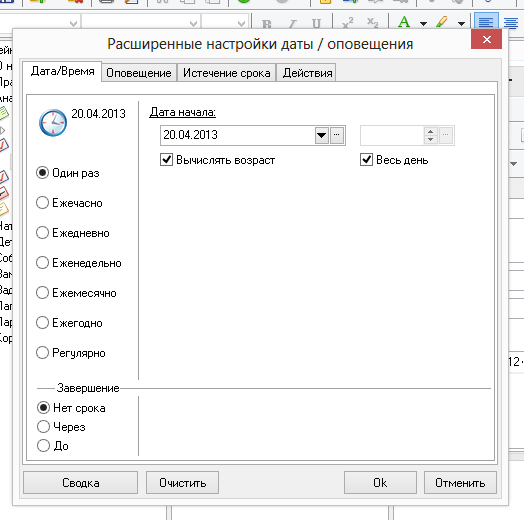Select the Ежегодно radio button
Screen dimensions: 524x520
[69, 323]
